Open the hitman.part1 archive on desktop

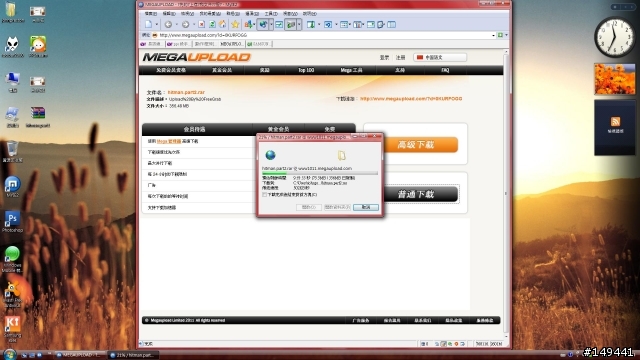pos(38,117)
